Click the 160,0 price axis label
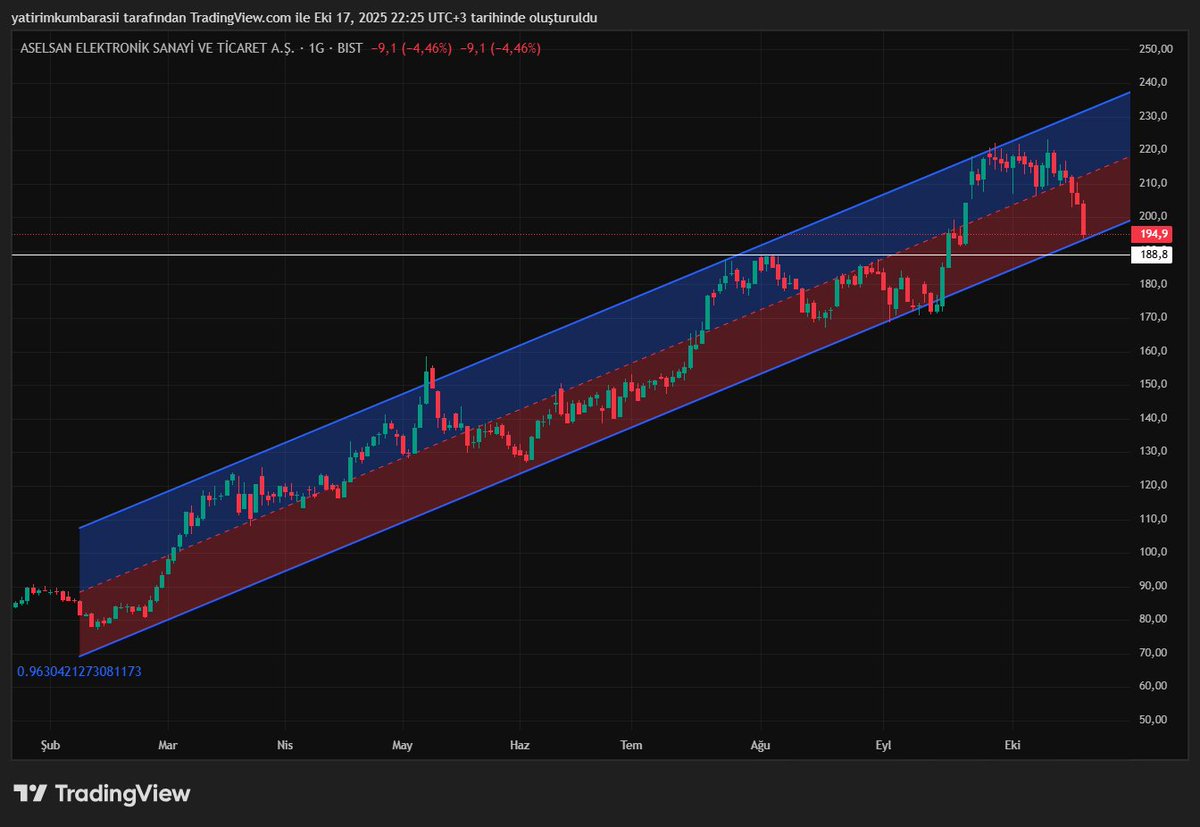Screen dimensions: 1200x827 [1152, 351]
